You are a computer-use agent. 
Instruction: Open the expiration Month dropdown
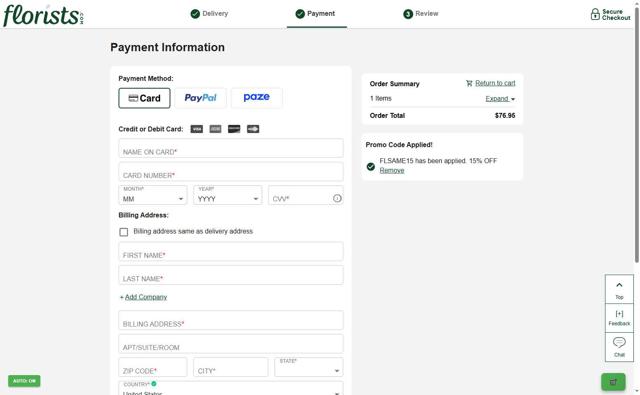pos(153,195)
